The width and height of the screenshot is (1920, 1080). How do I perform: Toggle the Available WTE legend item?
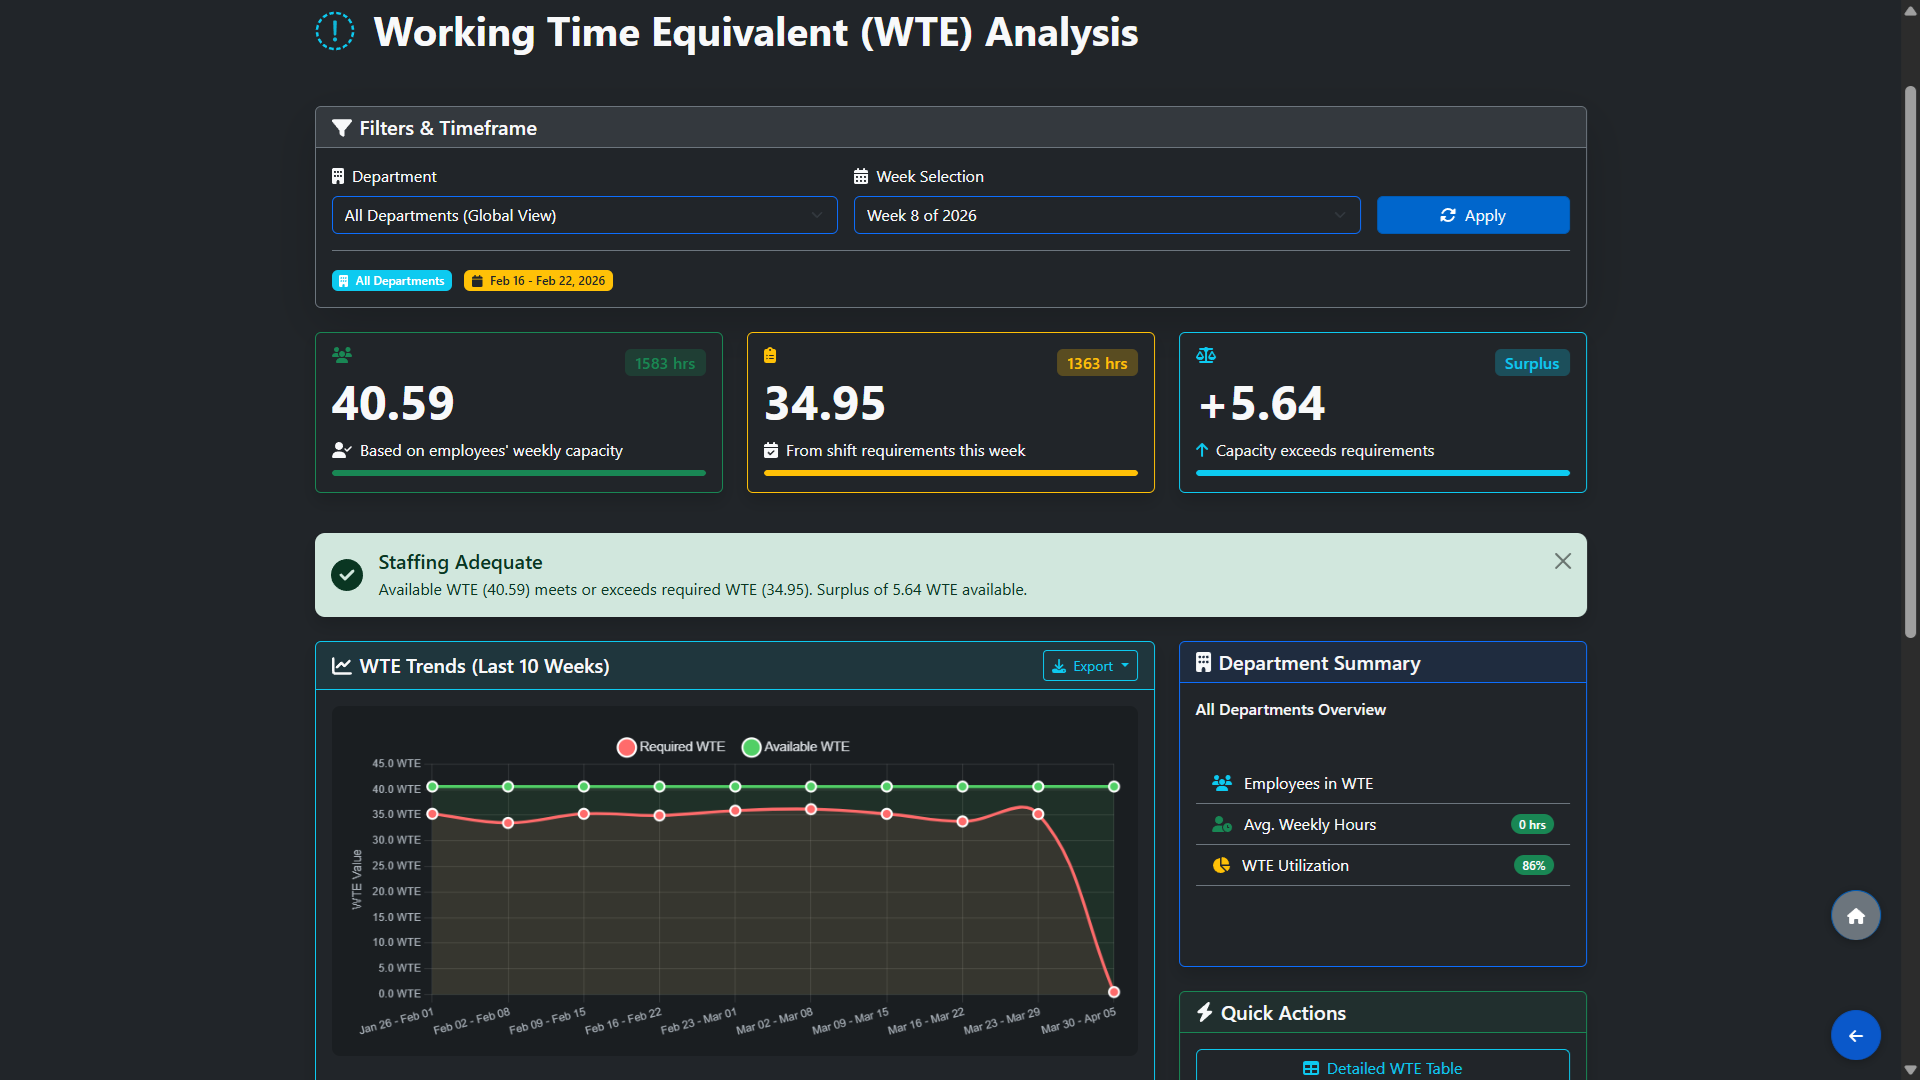click(x=795, y=746)
